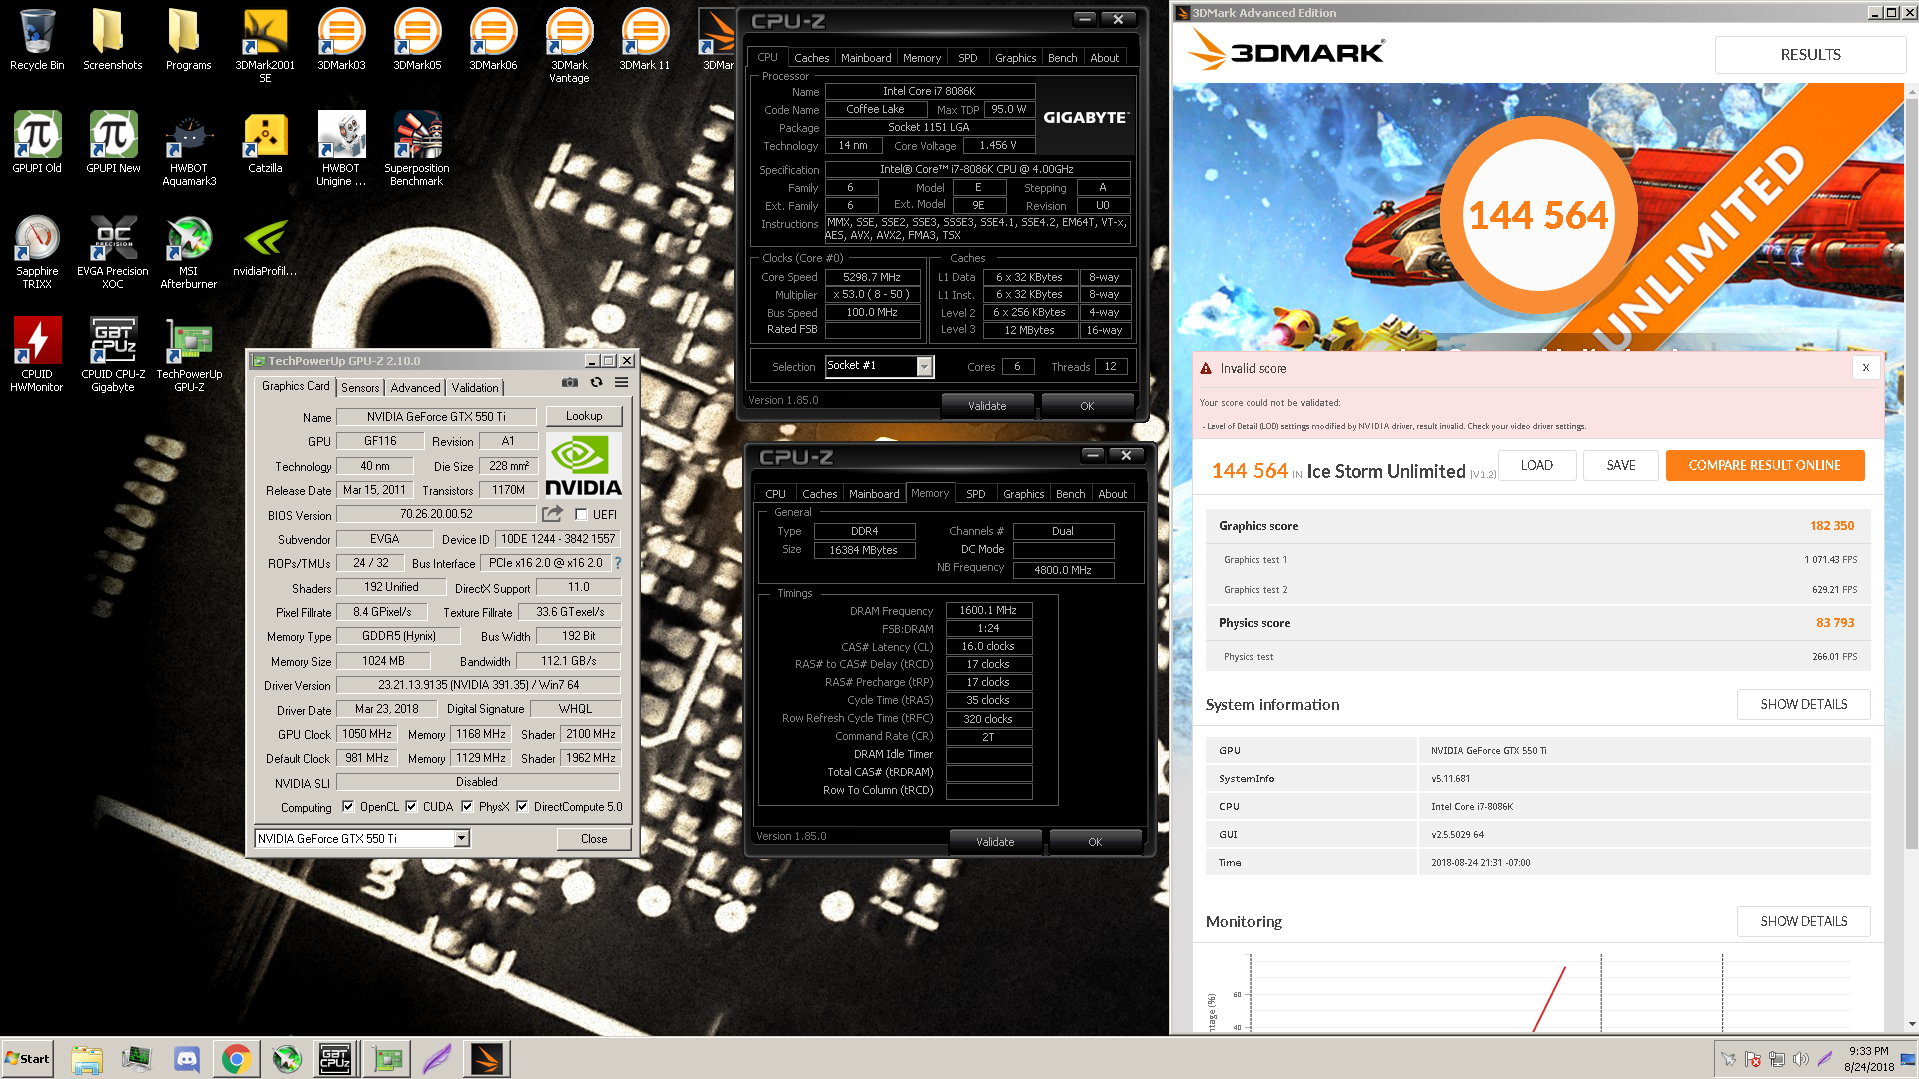Open GPUPI Old shortcut
Image resolution: width=1919 pixels, height=1079 pixels.
(37, 143)
